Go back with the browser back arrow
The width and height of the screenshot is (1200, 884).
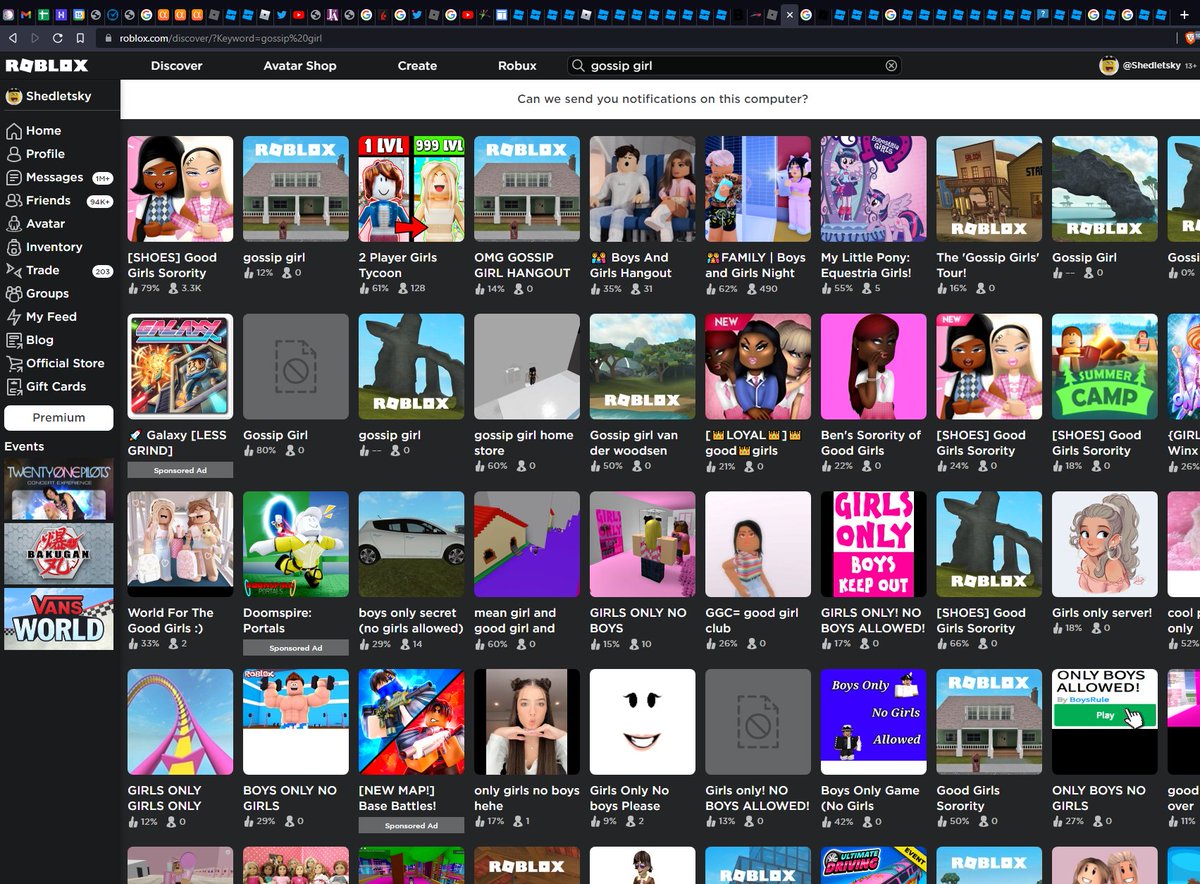coord(12,37)
